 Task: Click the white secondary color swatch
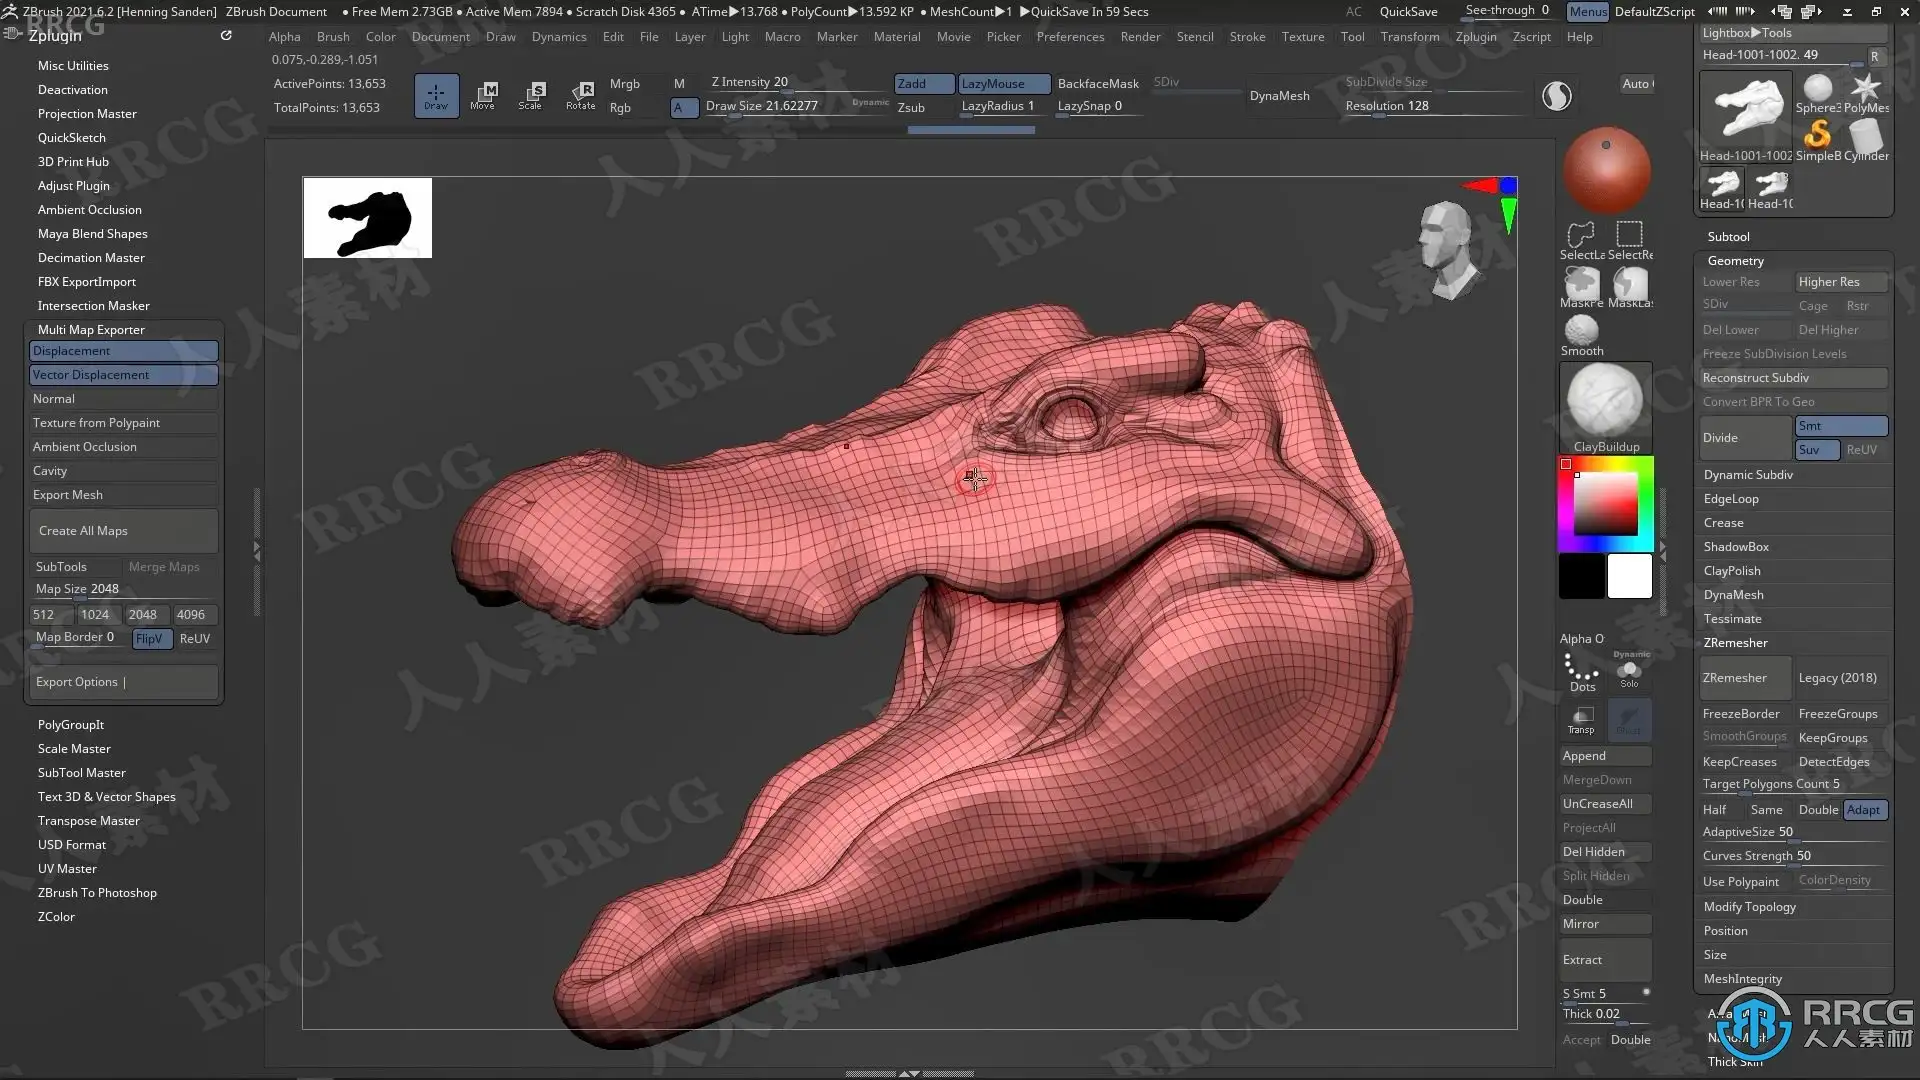pos(1629,577)
